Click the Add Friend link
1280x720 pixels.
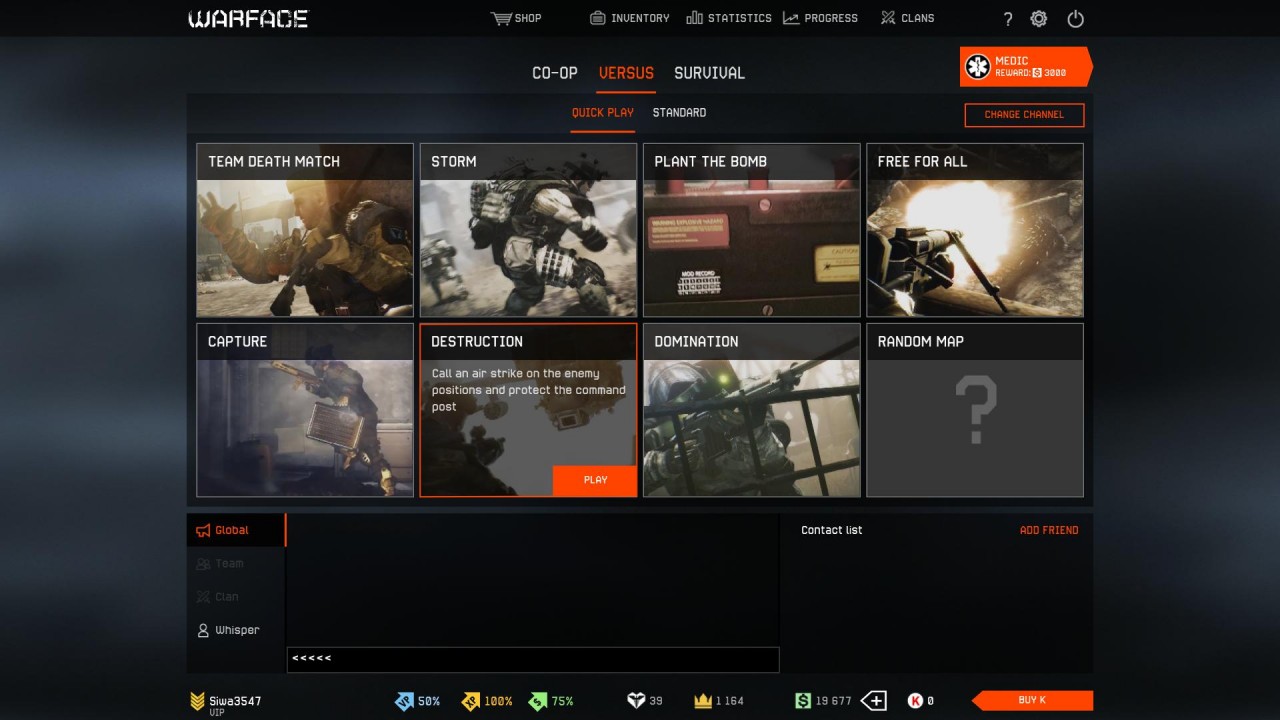click(1049, 530)
